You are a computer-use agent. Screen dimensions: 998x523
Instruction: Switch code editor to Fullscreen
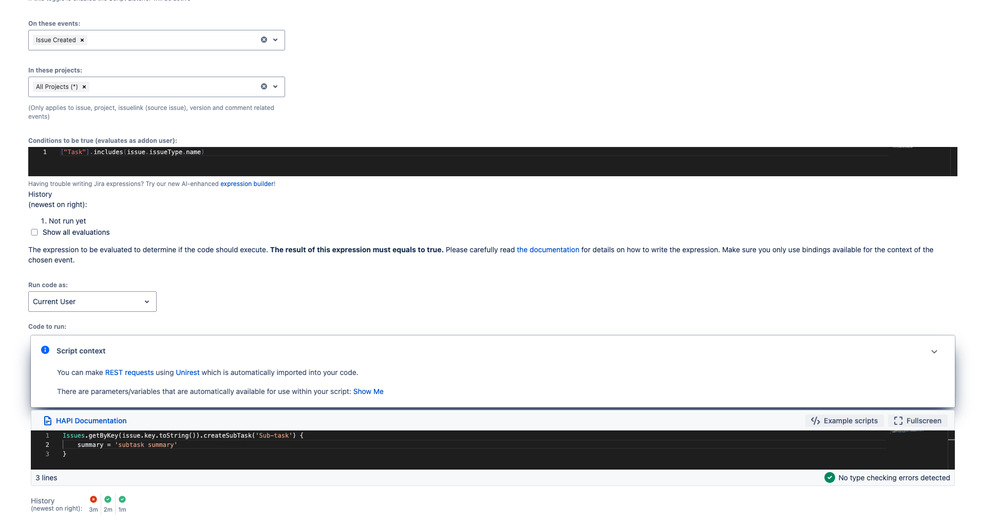pyautogui.click(x=917, y=421)
